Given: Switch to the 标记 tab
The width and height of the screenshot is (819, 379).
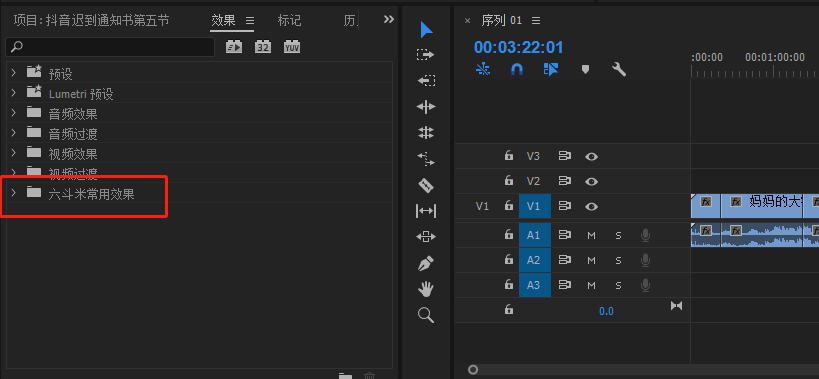Looking at the screenshot, I should coord(289,20).
